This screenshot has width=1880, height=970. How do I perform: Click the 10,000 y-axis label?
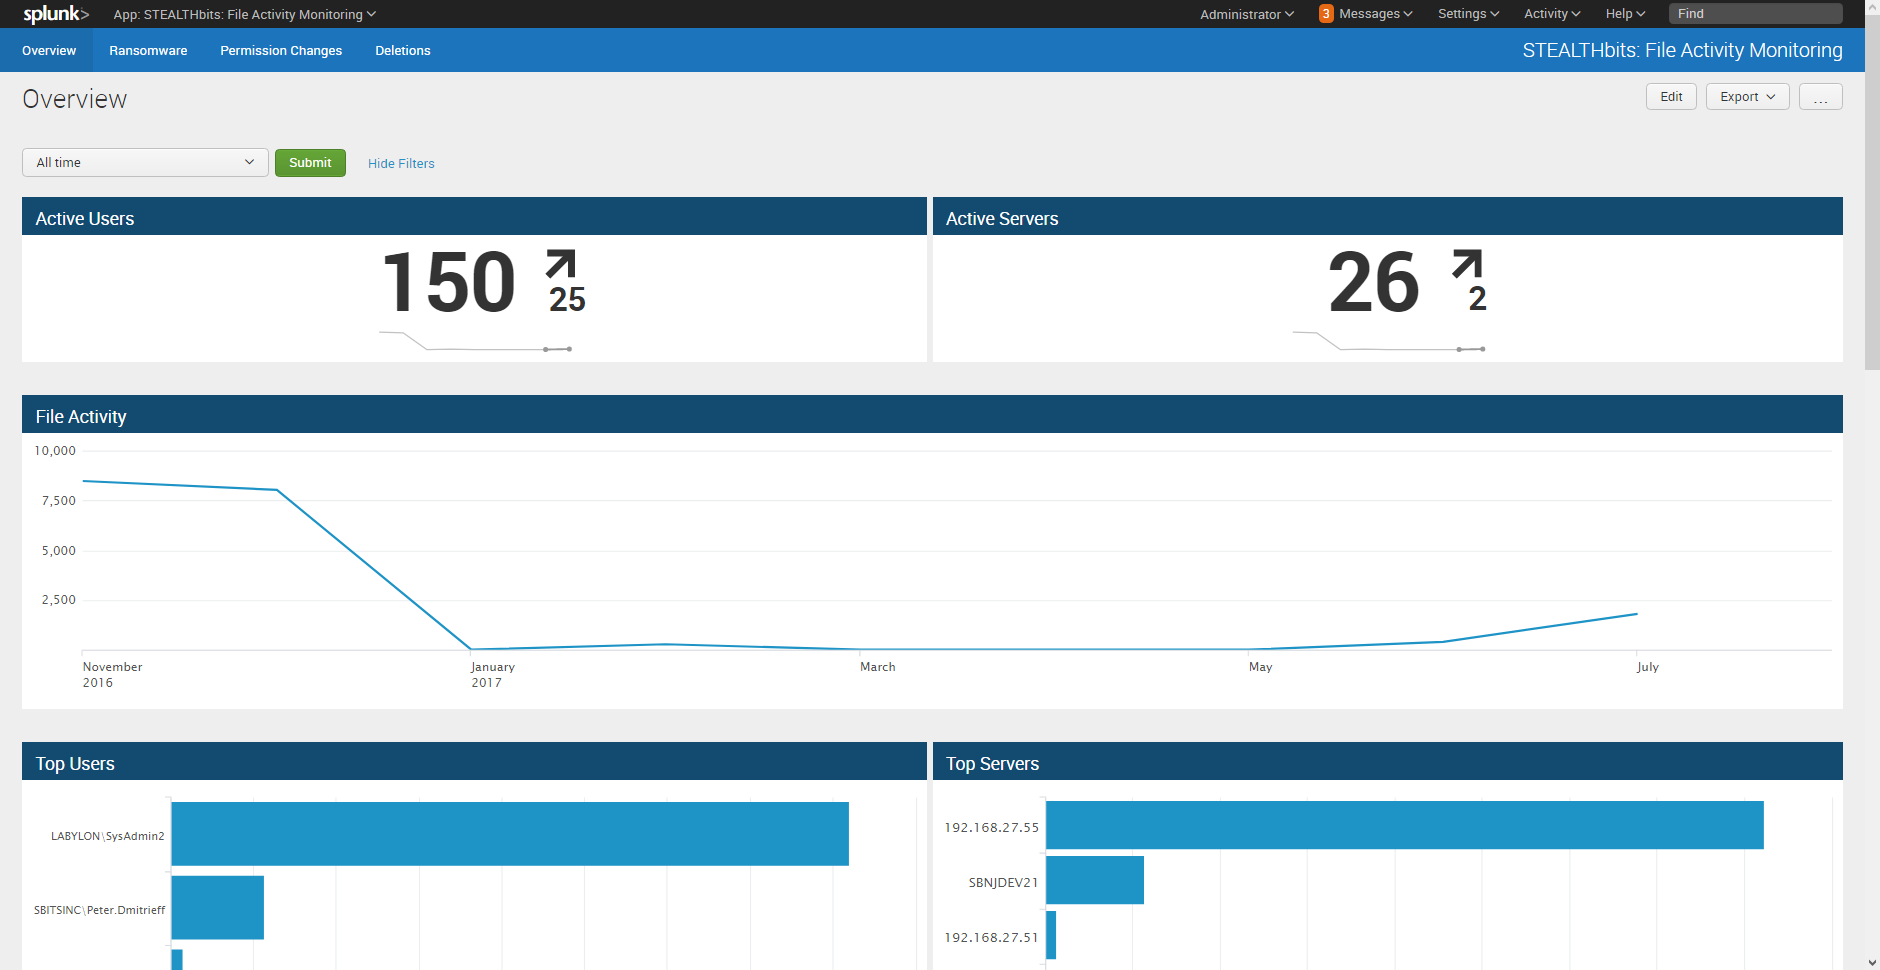pos(55,451)
